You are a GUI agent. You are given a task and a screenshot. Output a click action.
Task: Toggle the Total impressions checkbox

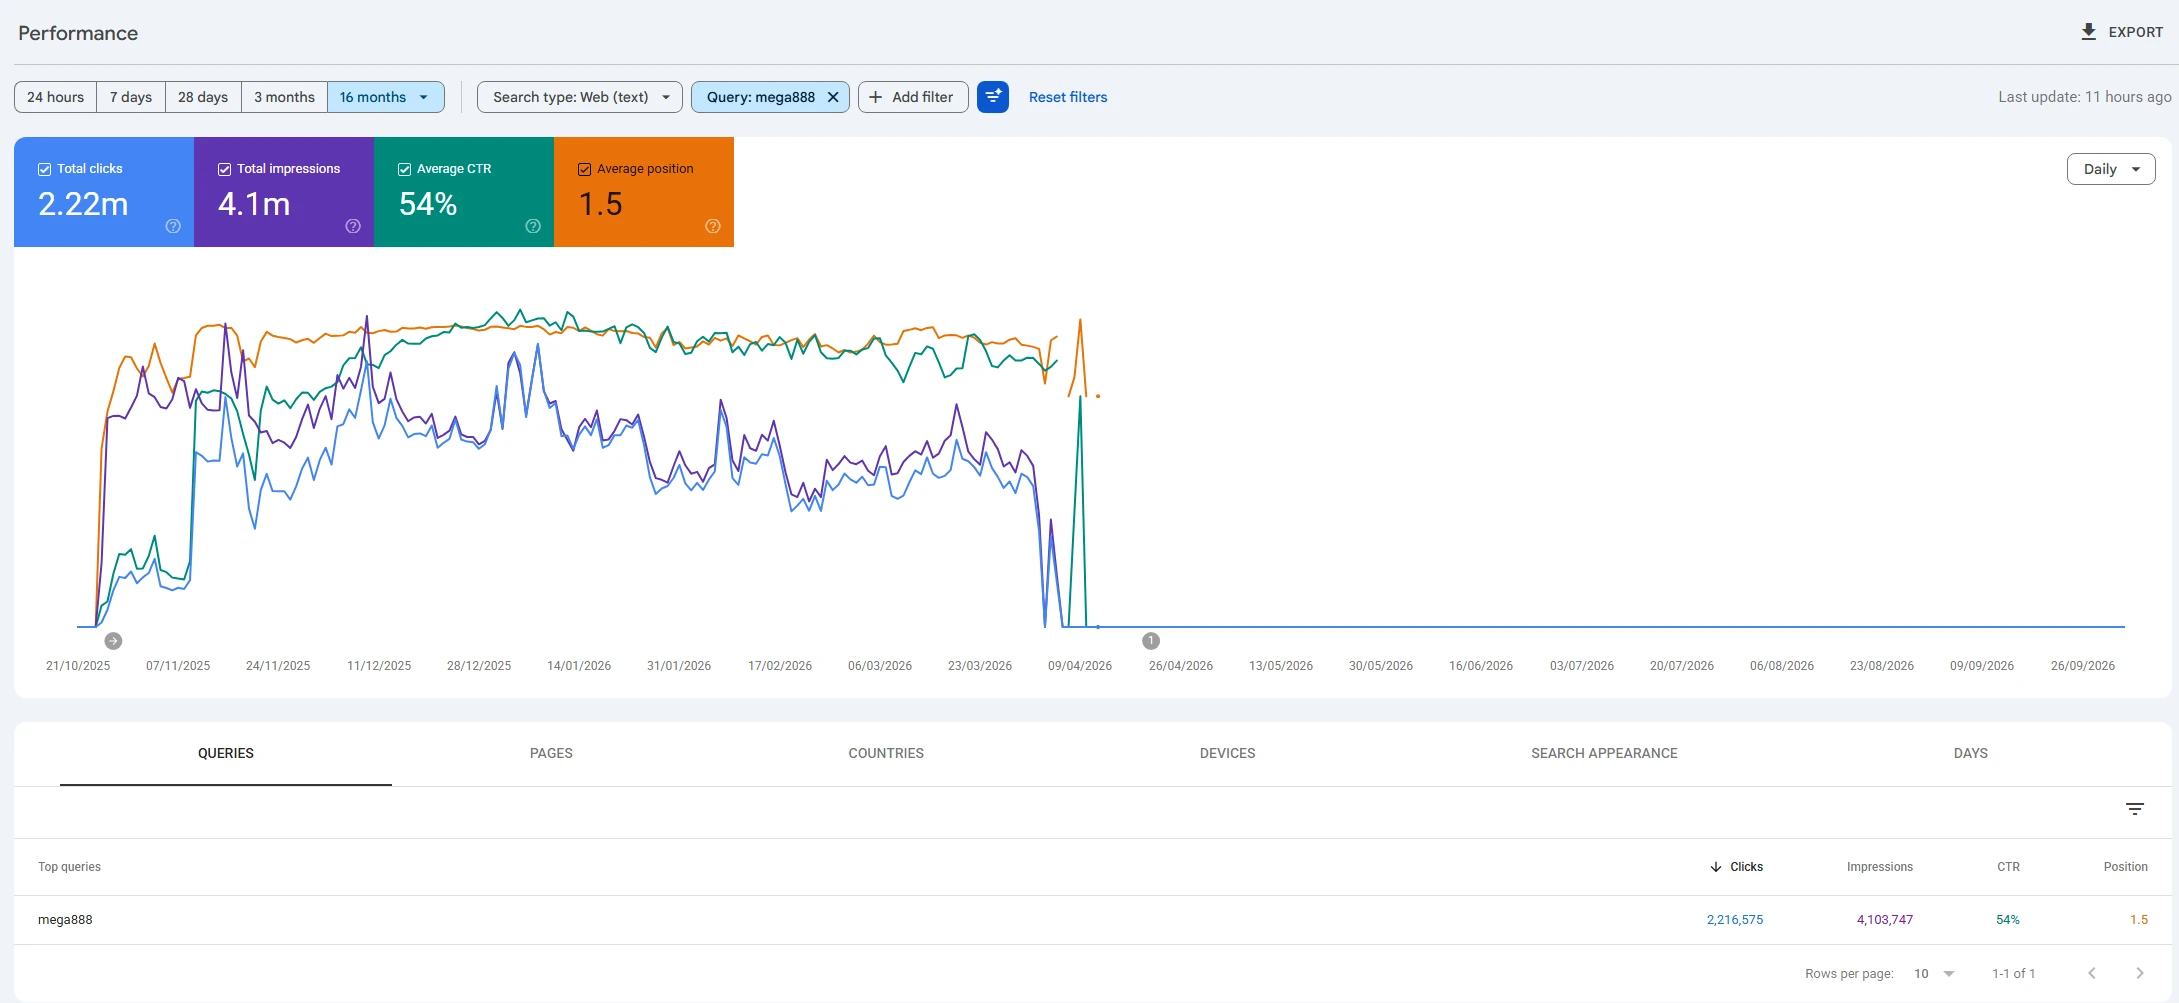(224, 169)
